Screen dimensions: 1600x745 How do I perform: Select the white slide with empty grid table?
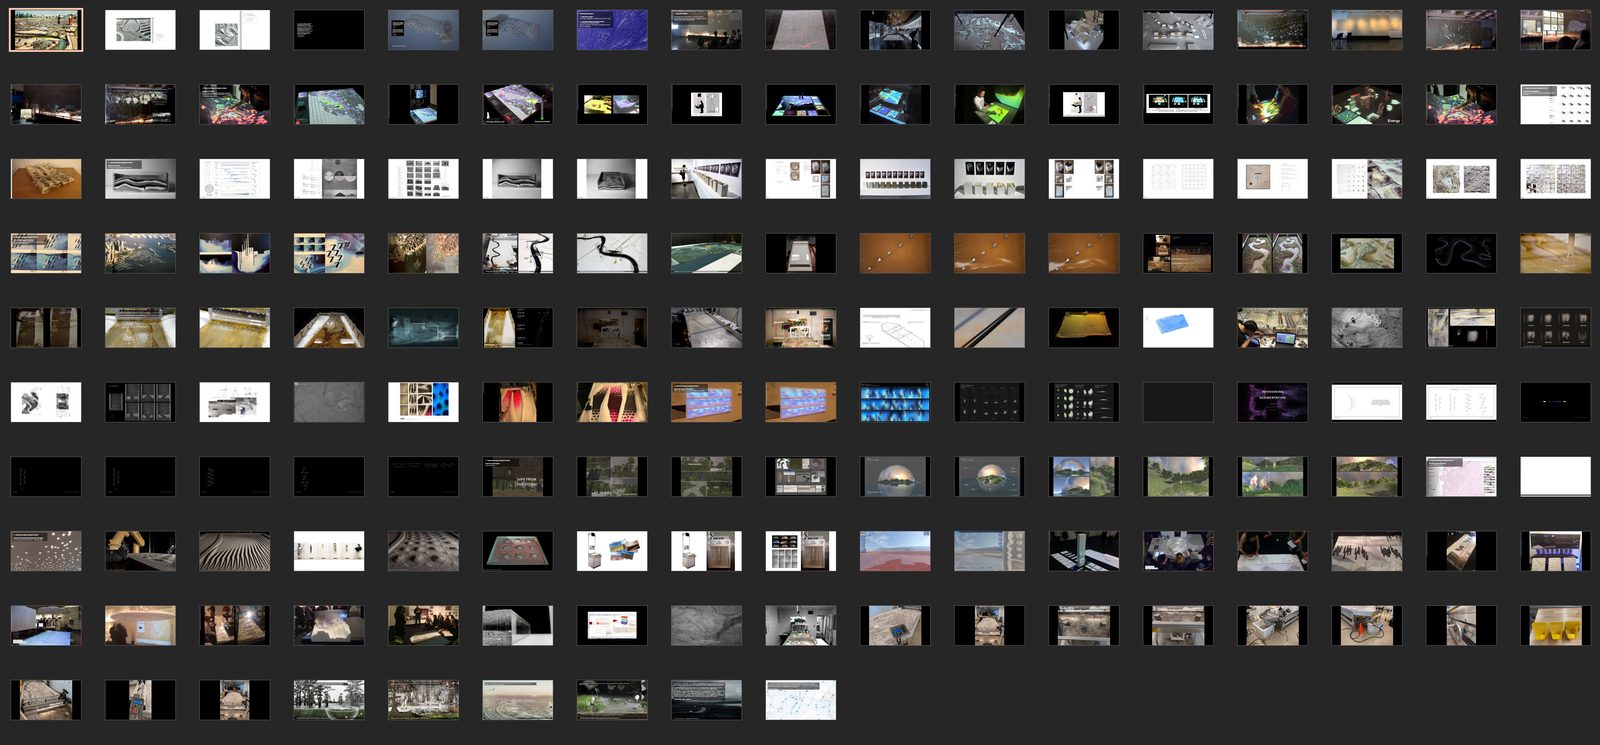[1178, 179]
